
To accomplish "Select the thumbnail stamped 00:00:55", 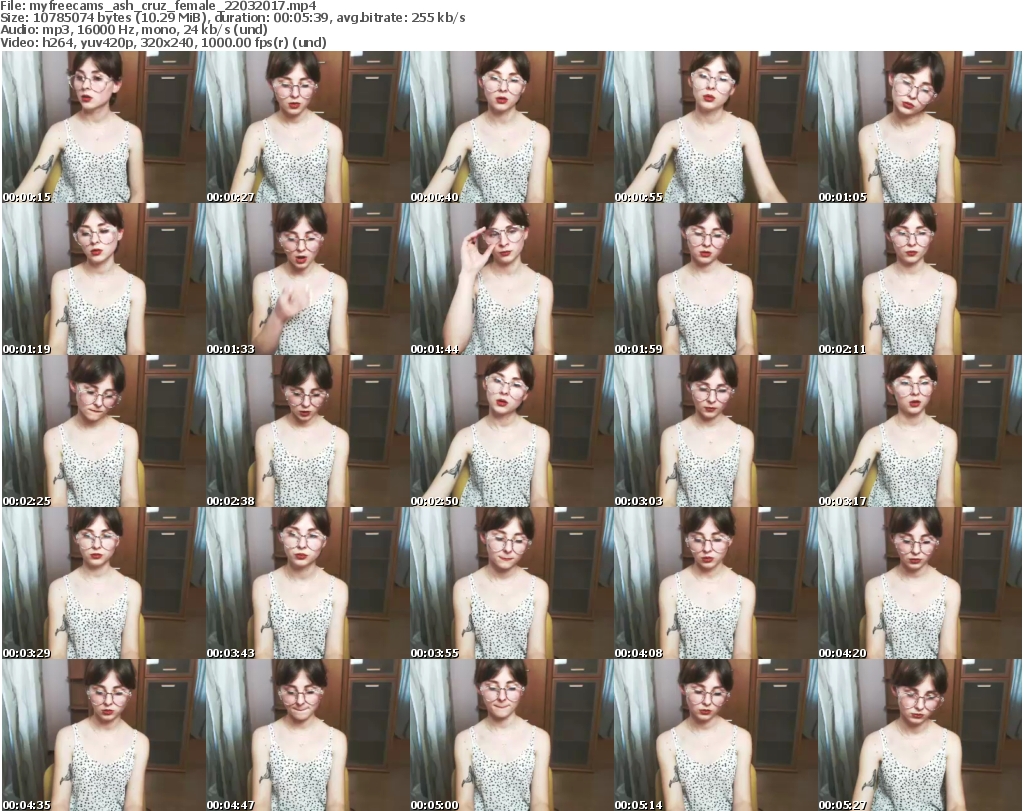I will [715, 127].
